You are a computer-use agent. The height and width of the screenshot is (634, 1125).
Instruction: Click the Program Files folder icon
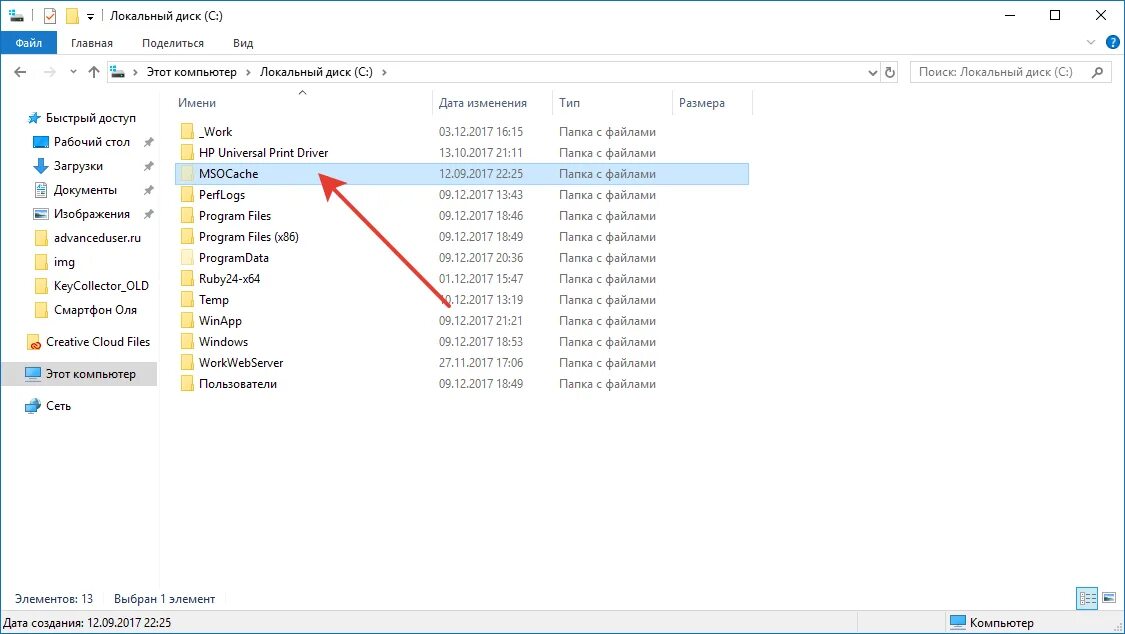(x=187, y=215)
